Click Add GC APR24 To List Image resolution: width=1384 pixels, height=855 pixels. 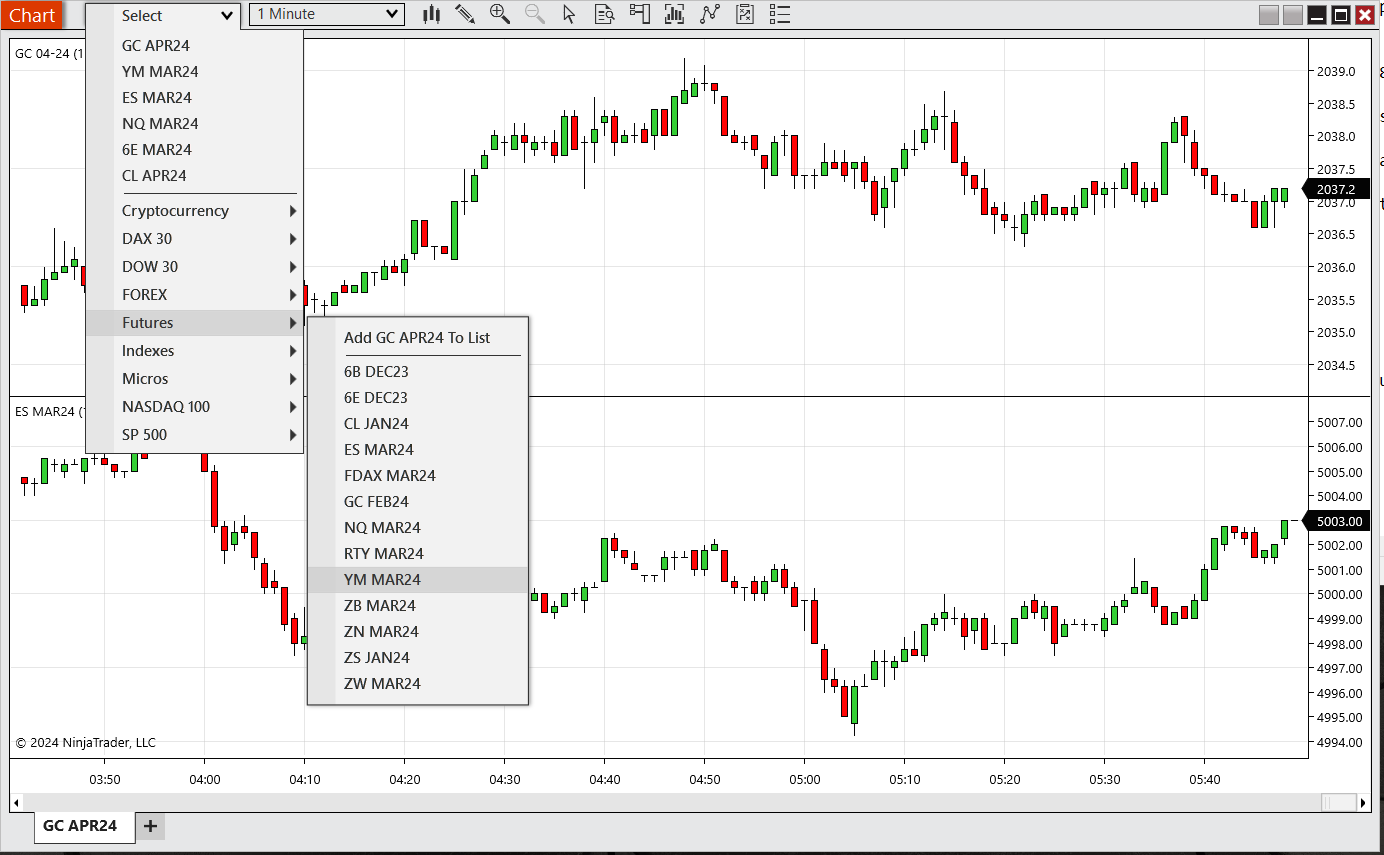418,338
